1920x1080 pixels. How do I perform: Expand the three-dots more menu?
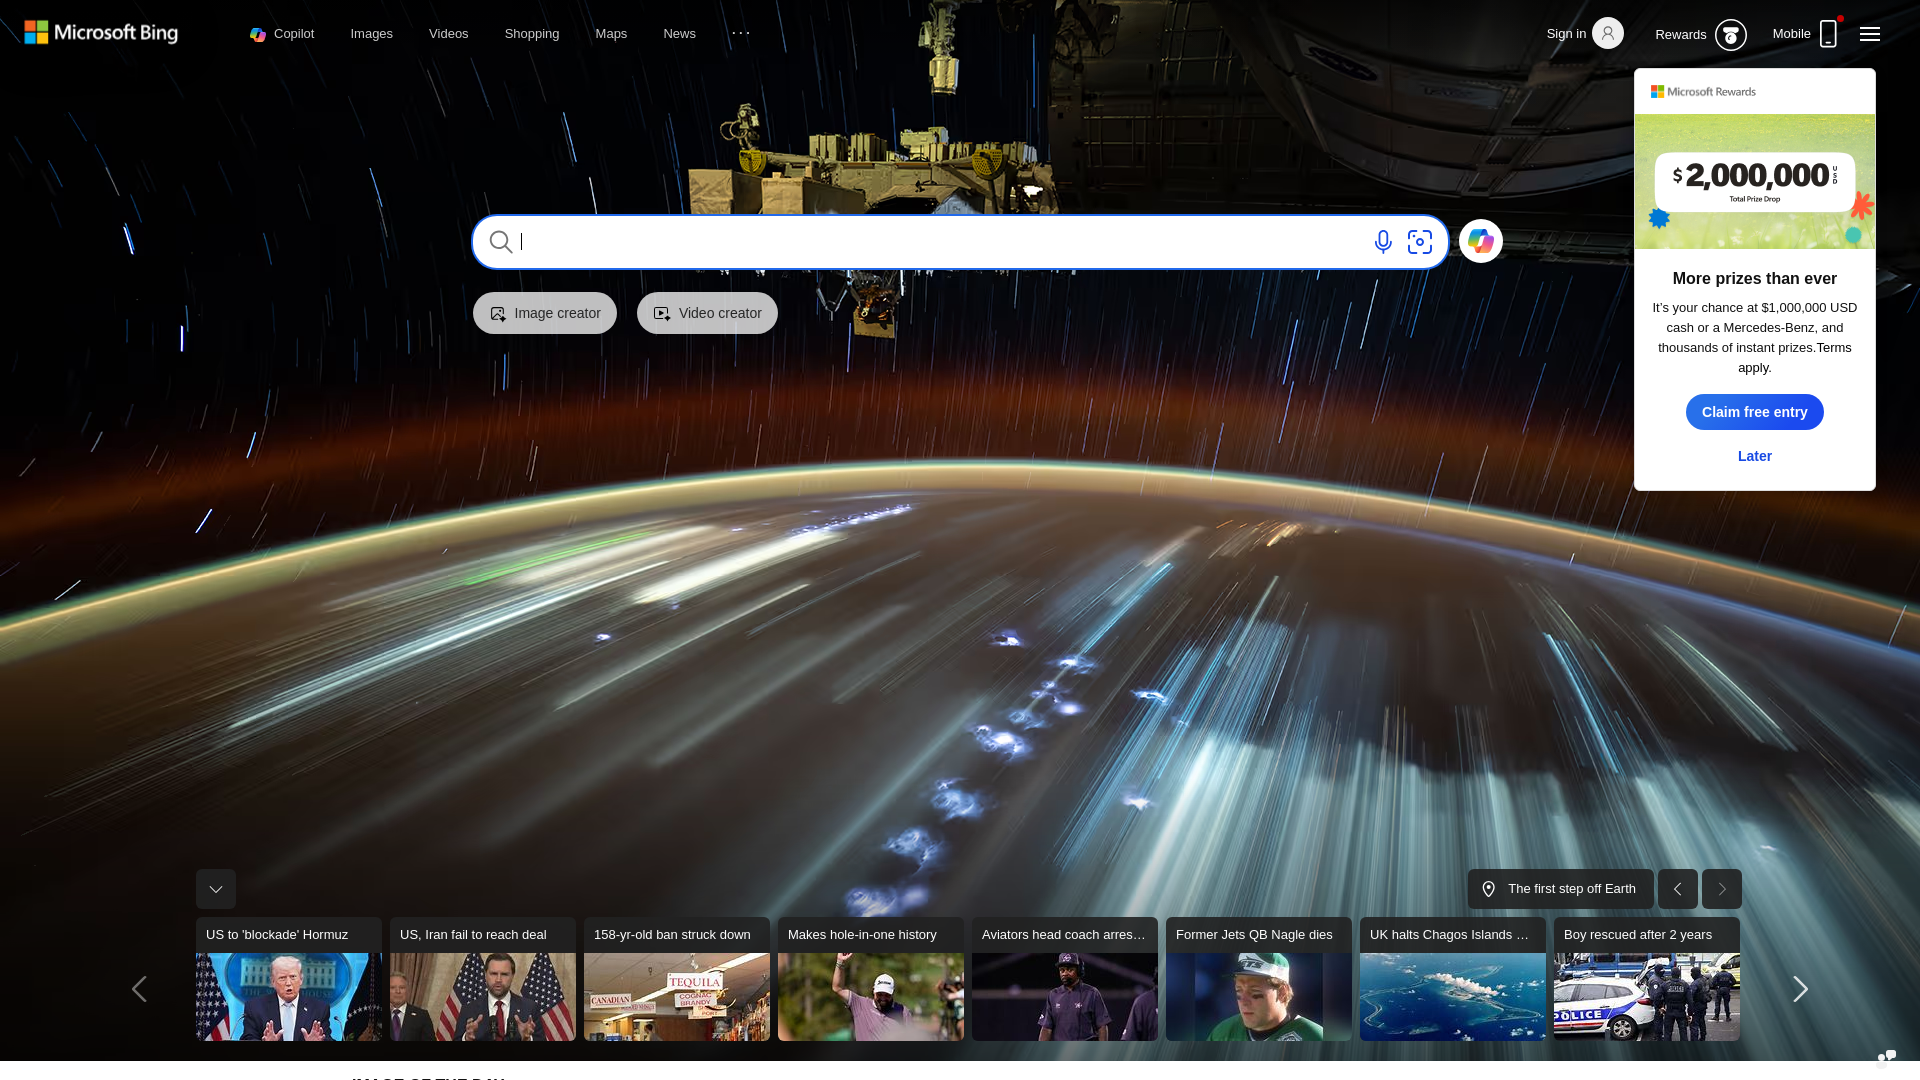(x=741, y=33)
